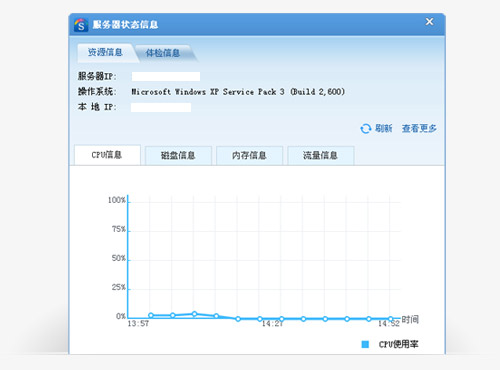Click the app logo in title bar

(81, 25)
